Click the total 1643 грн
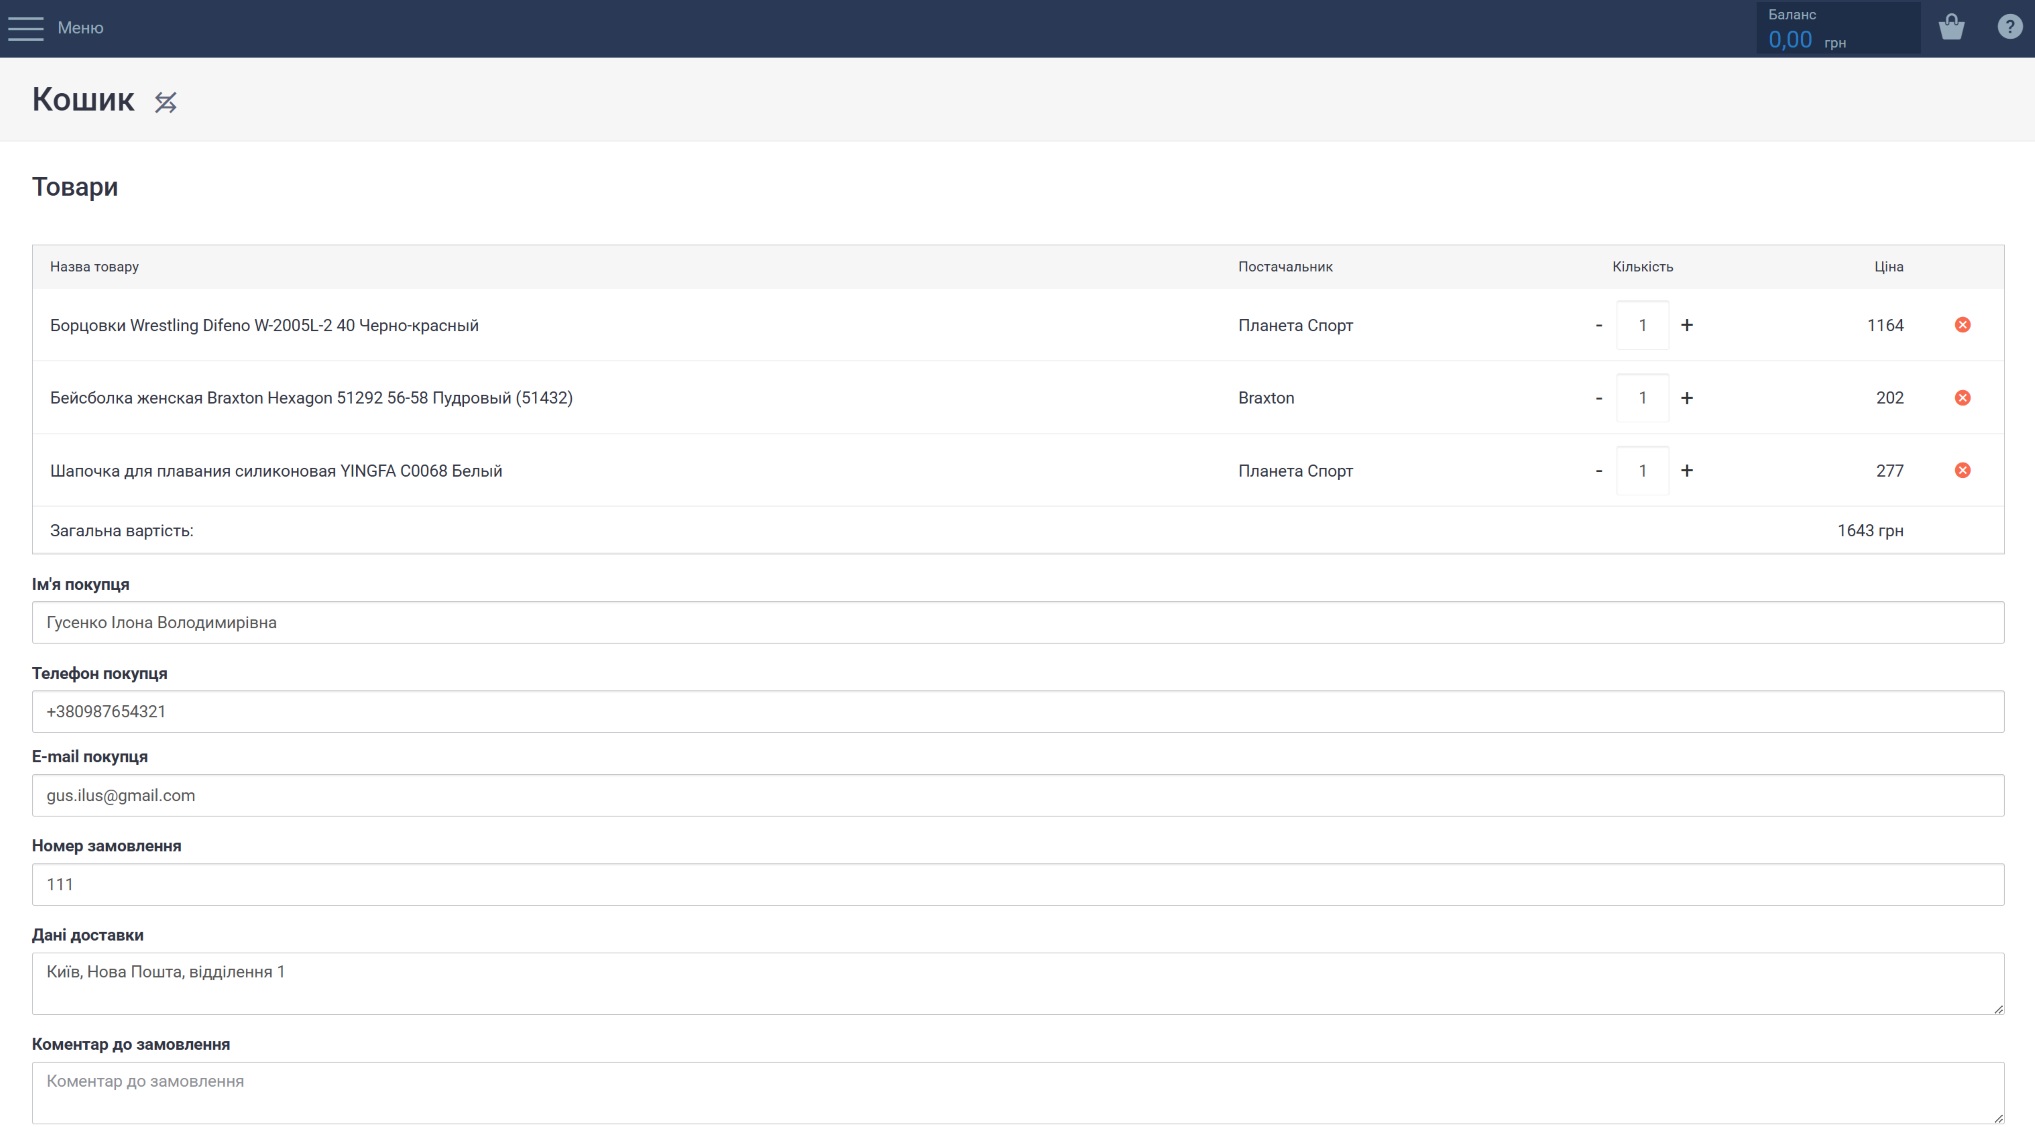The width and height of the screenshot is (2035, 1127). point(1870,531)
